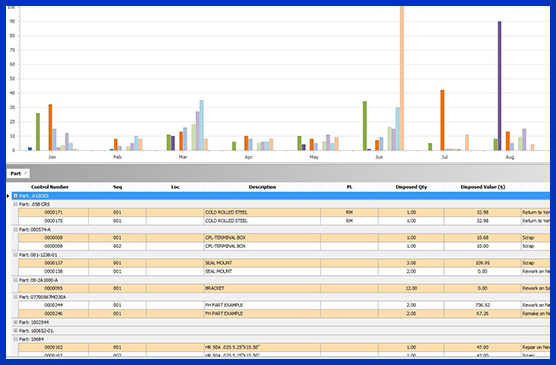Click the tall orange bar in Jul

442,120
